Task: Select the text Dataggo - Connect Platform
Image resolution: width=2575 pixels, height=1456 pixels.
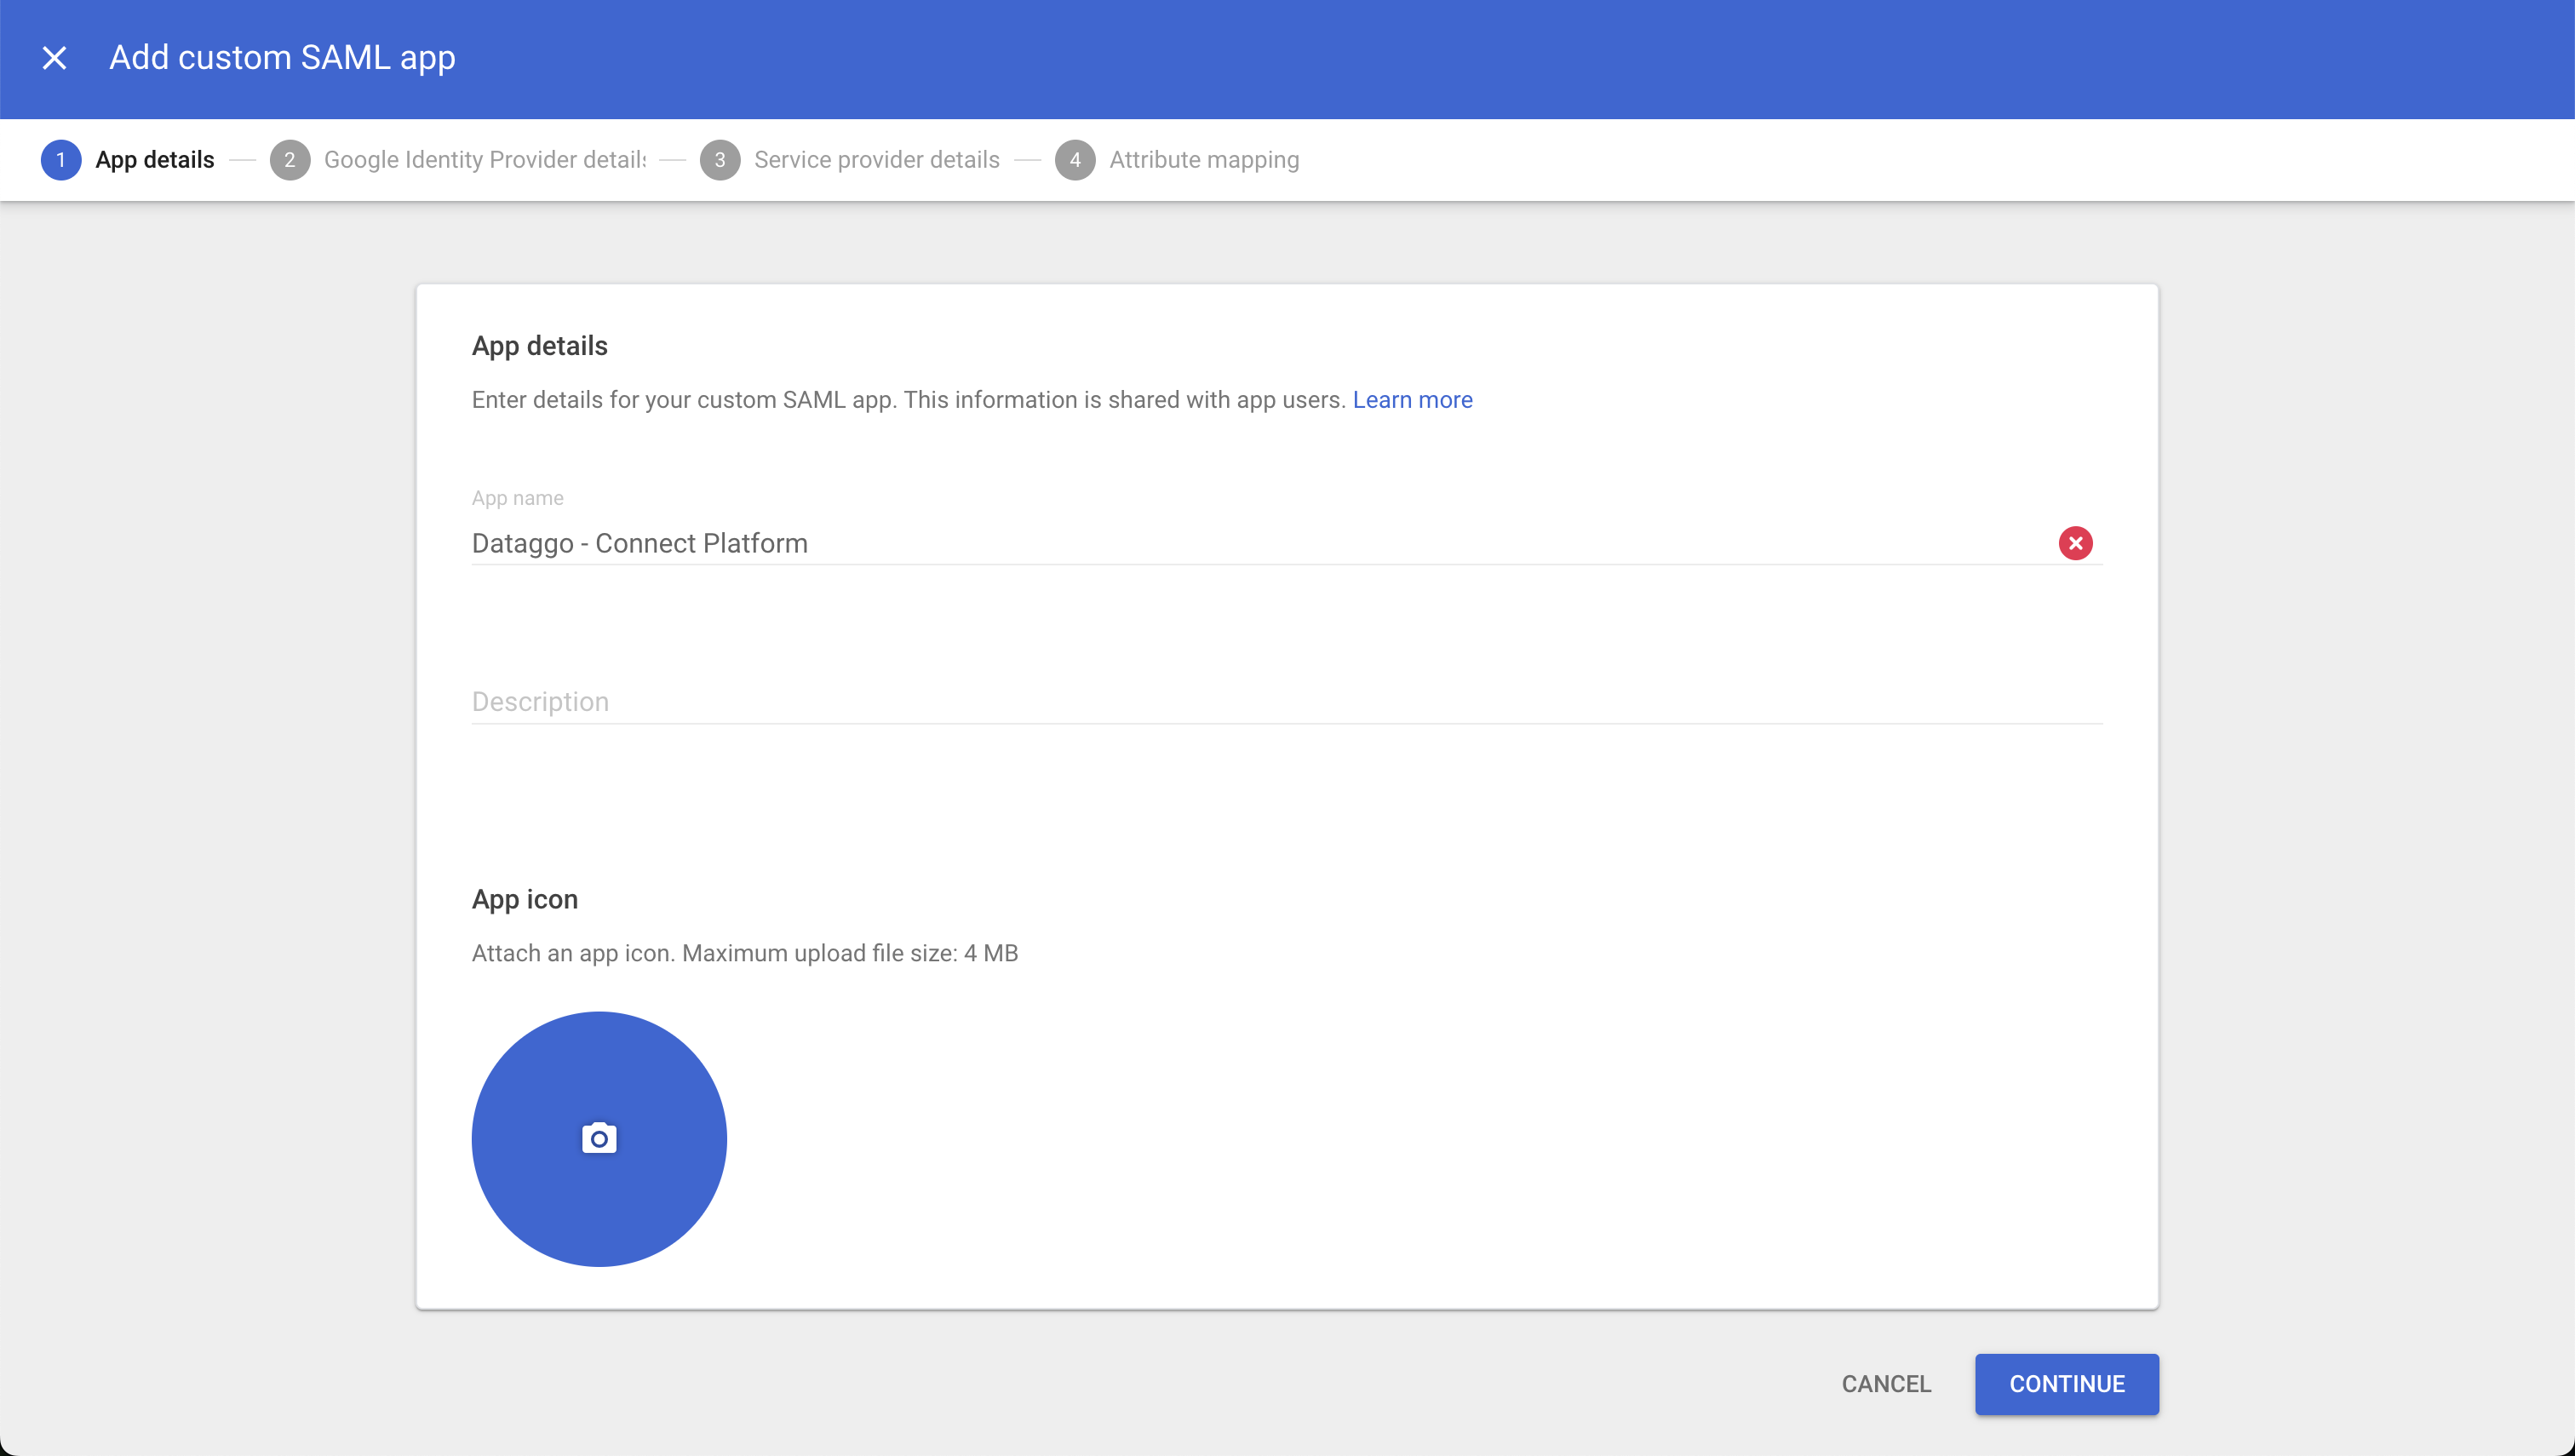Action: point(639,543)
